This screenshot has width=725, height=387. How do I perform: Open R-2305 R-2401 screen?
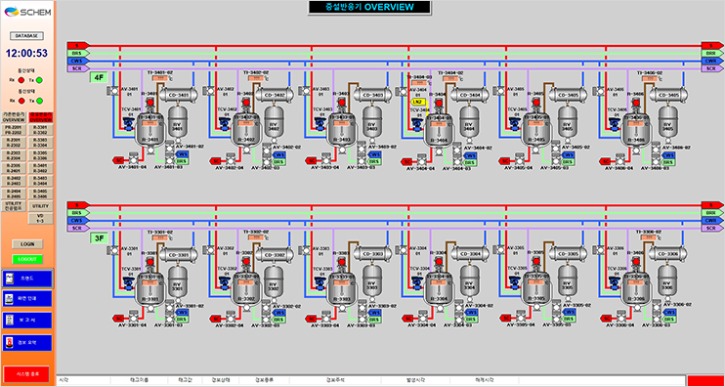14,168
